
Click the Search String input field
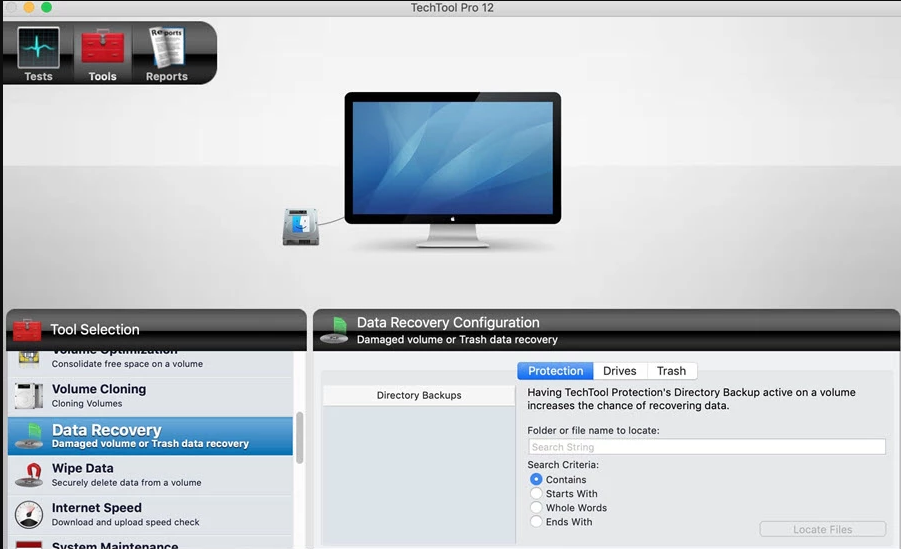pyautogui.click(x=707, y=447)
